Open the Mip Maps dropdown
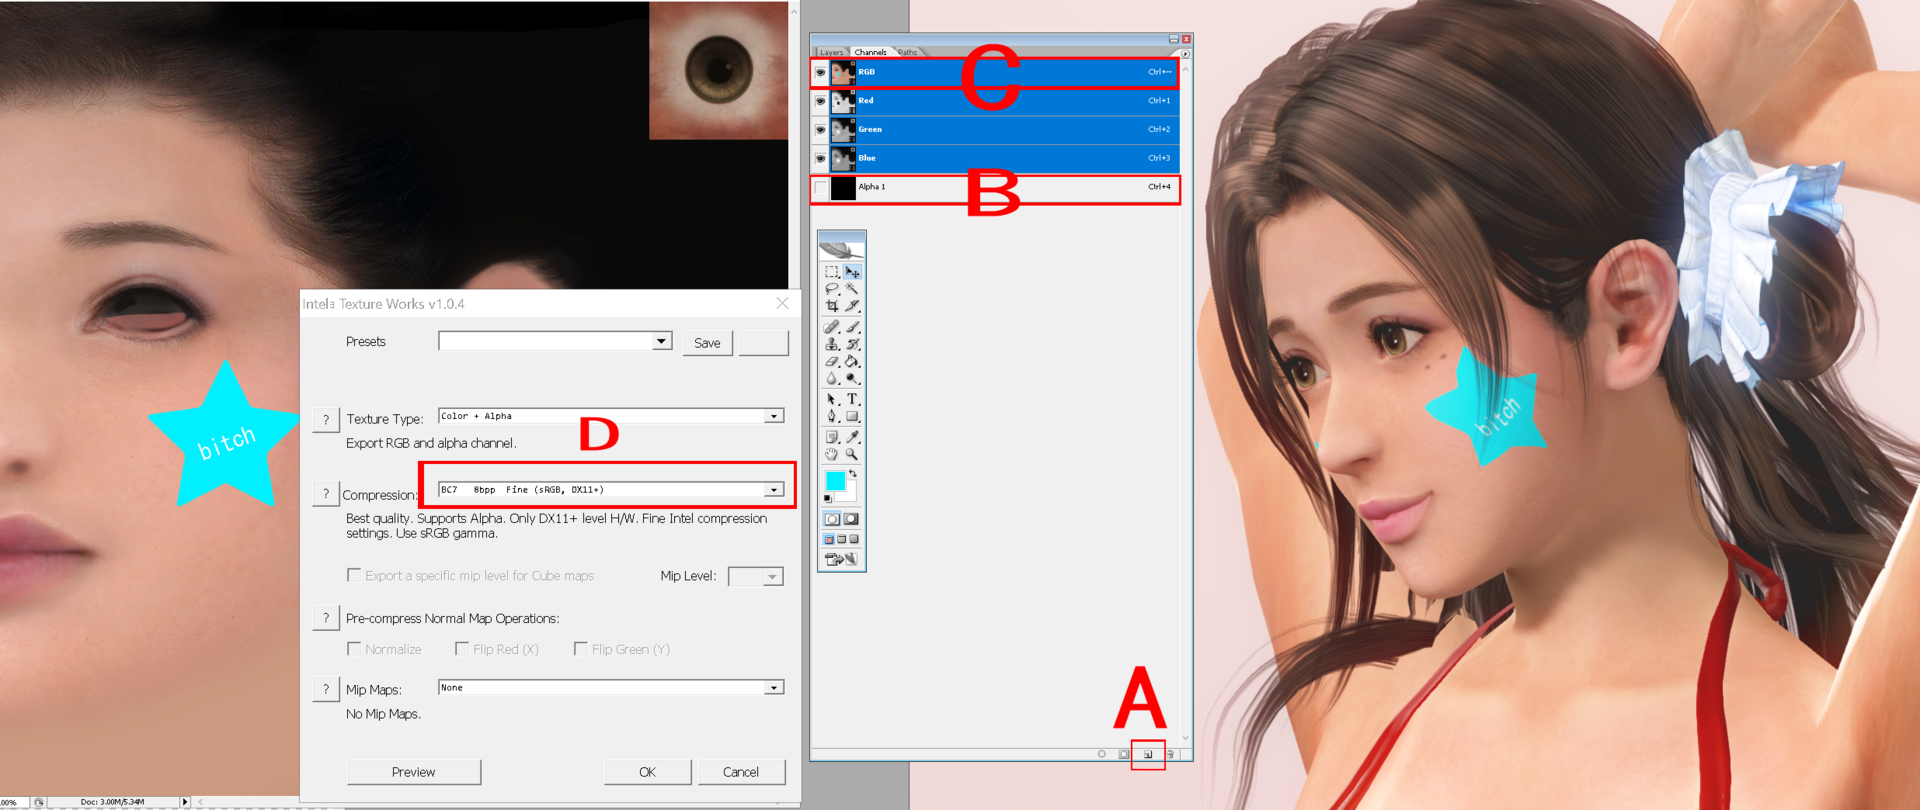 pyautogui.click(x=774, y=688)
